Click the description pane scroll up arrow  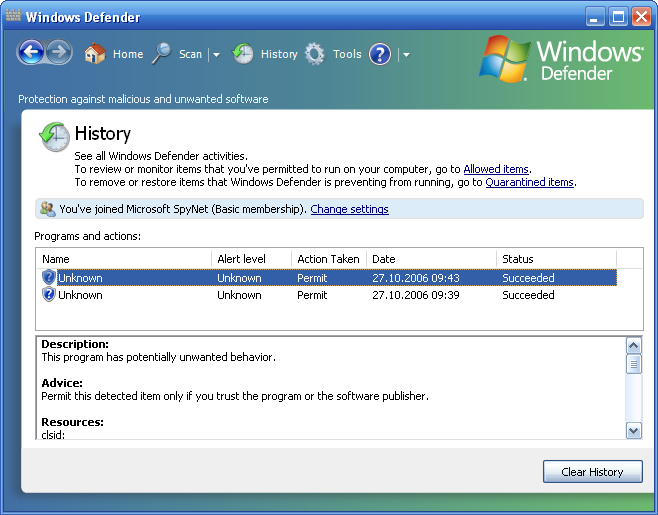(x=634, y=346)
